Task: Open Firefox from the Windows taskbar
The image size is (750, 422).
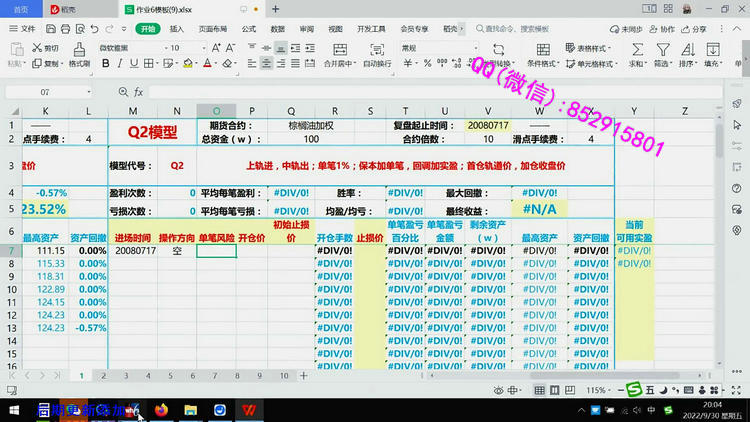Action: (x=160, y=410)
